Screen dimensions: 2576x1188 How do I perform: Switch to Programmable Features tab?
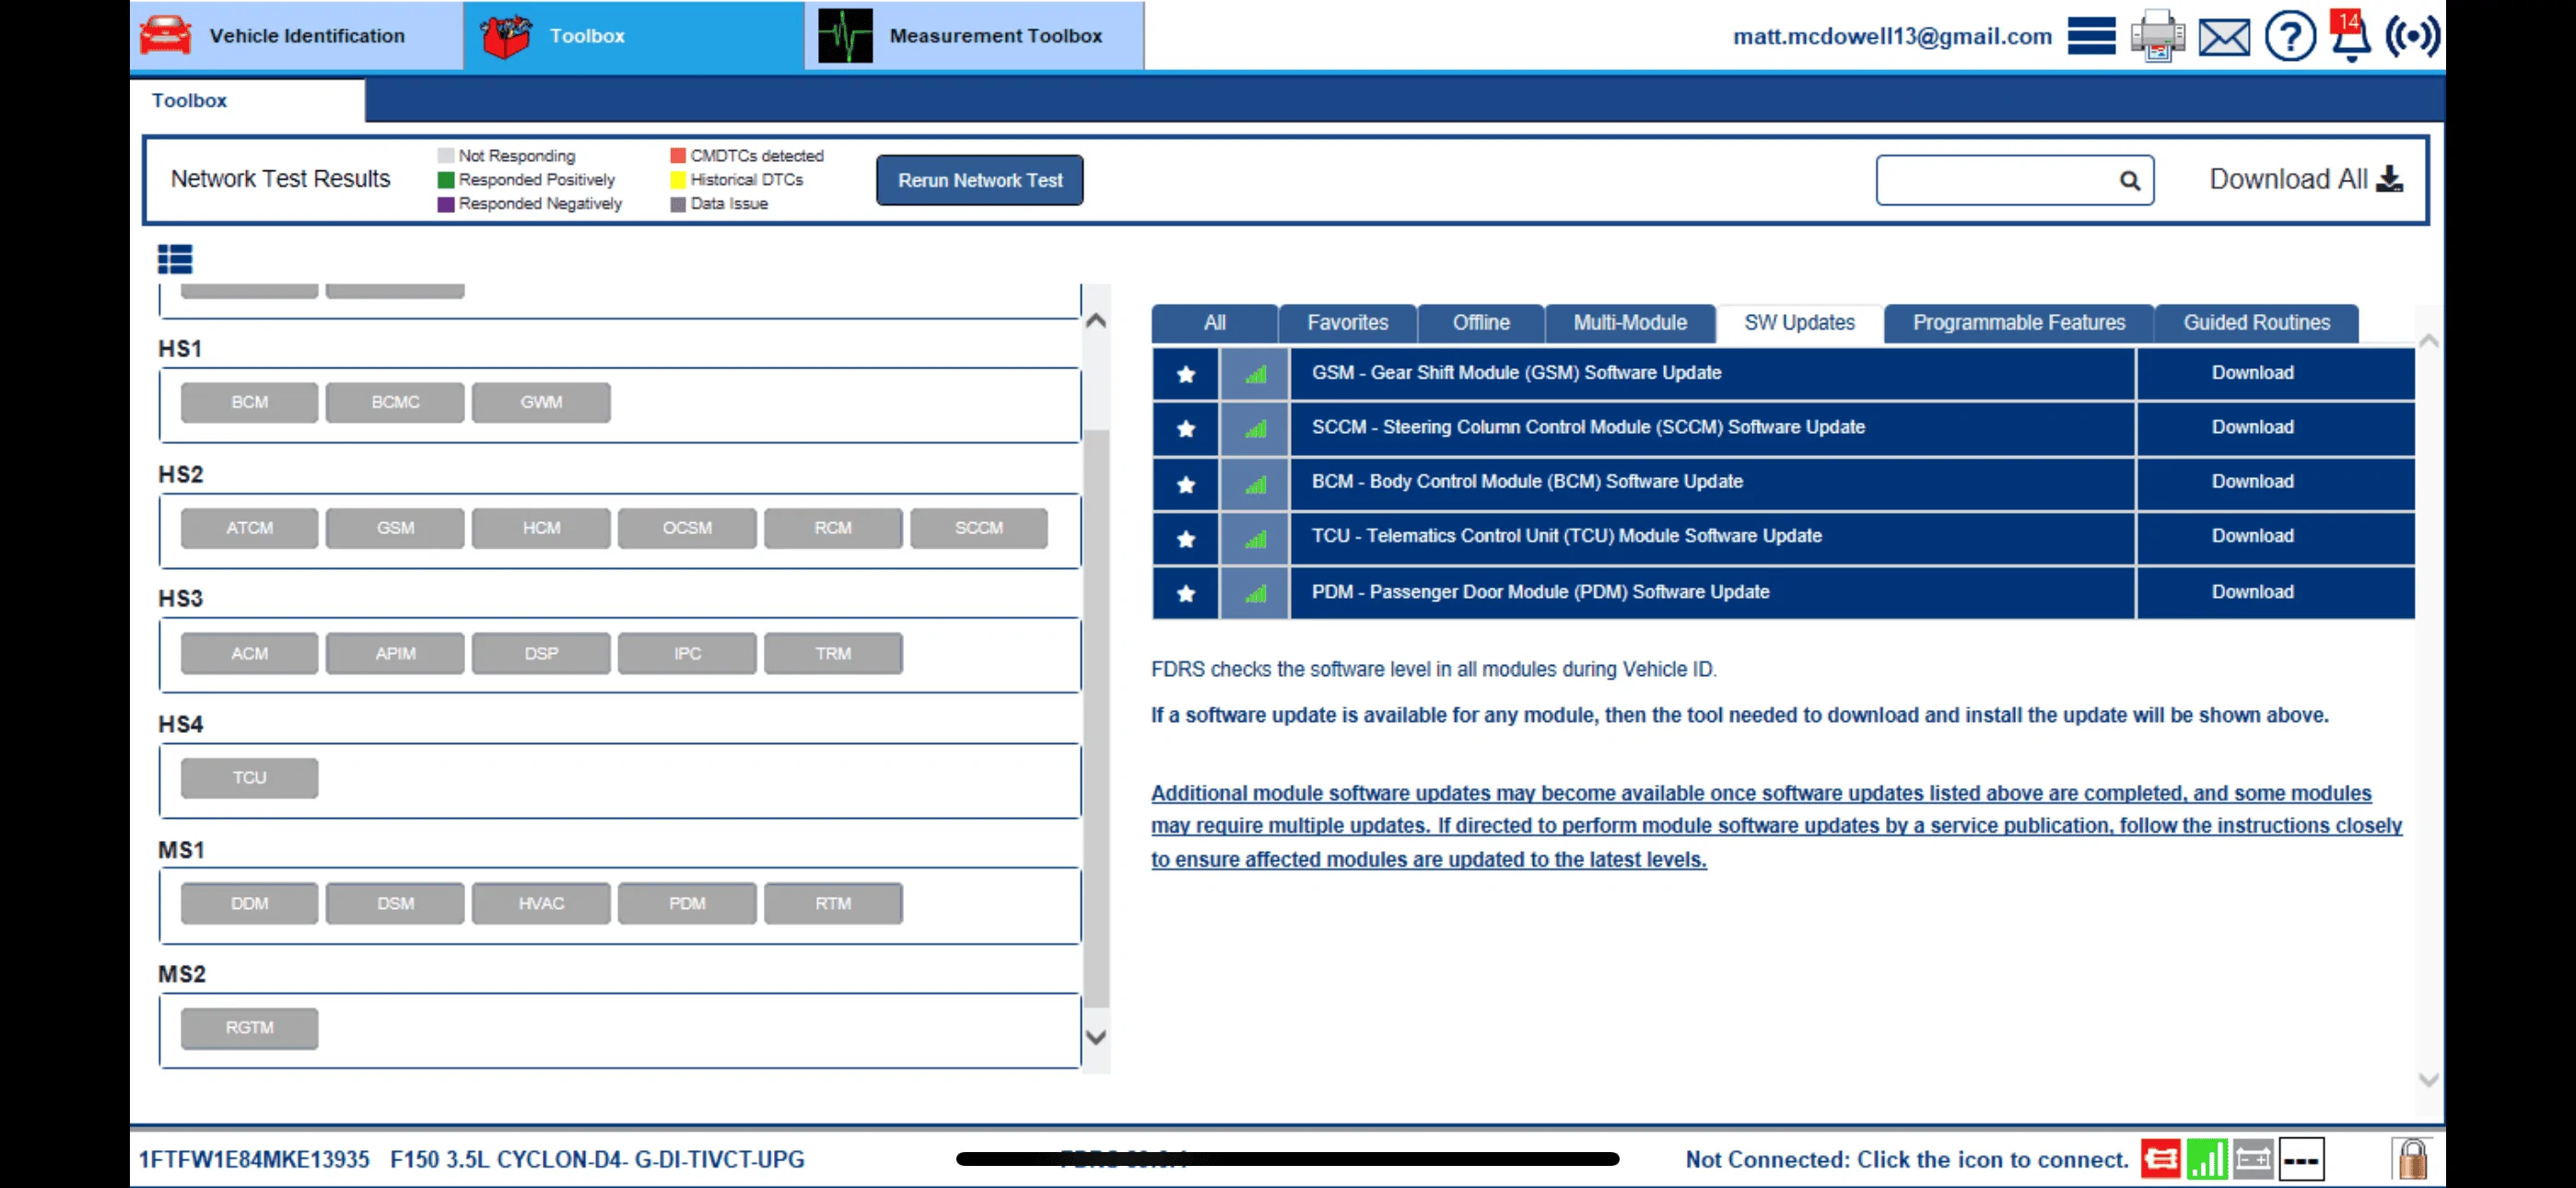[2018, 323]
